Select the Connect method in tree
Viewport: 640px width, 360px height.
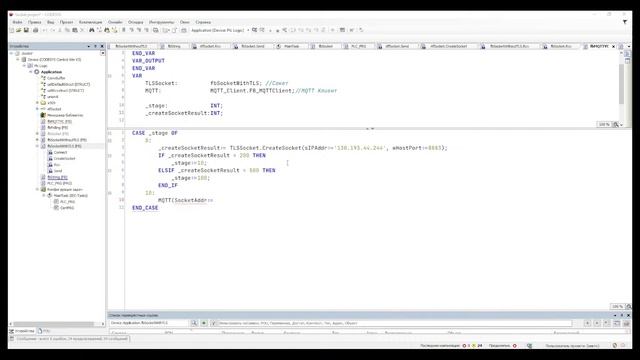tap(60, 152)
